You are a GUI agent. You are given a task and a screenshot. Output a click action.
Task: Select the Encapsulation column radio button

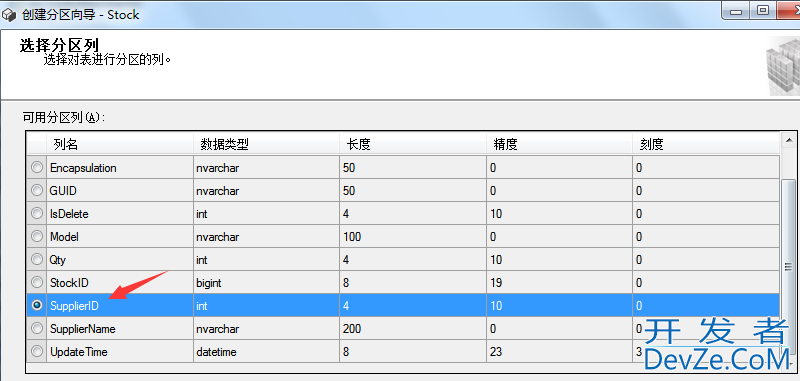click(x=37, y=167)
